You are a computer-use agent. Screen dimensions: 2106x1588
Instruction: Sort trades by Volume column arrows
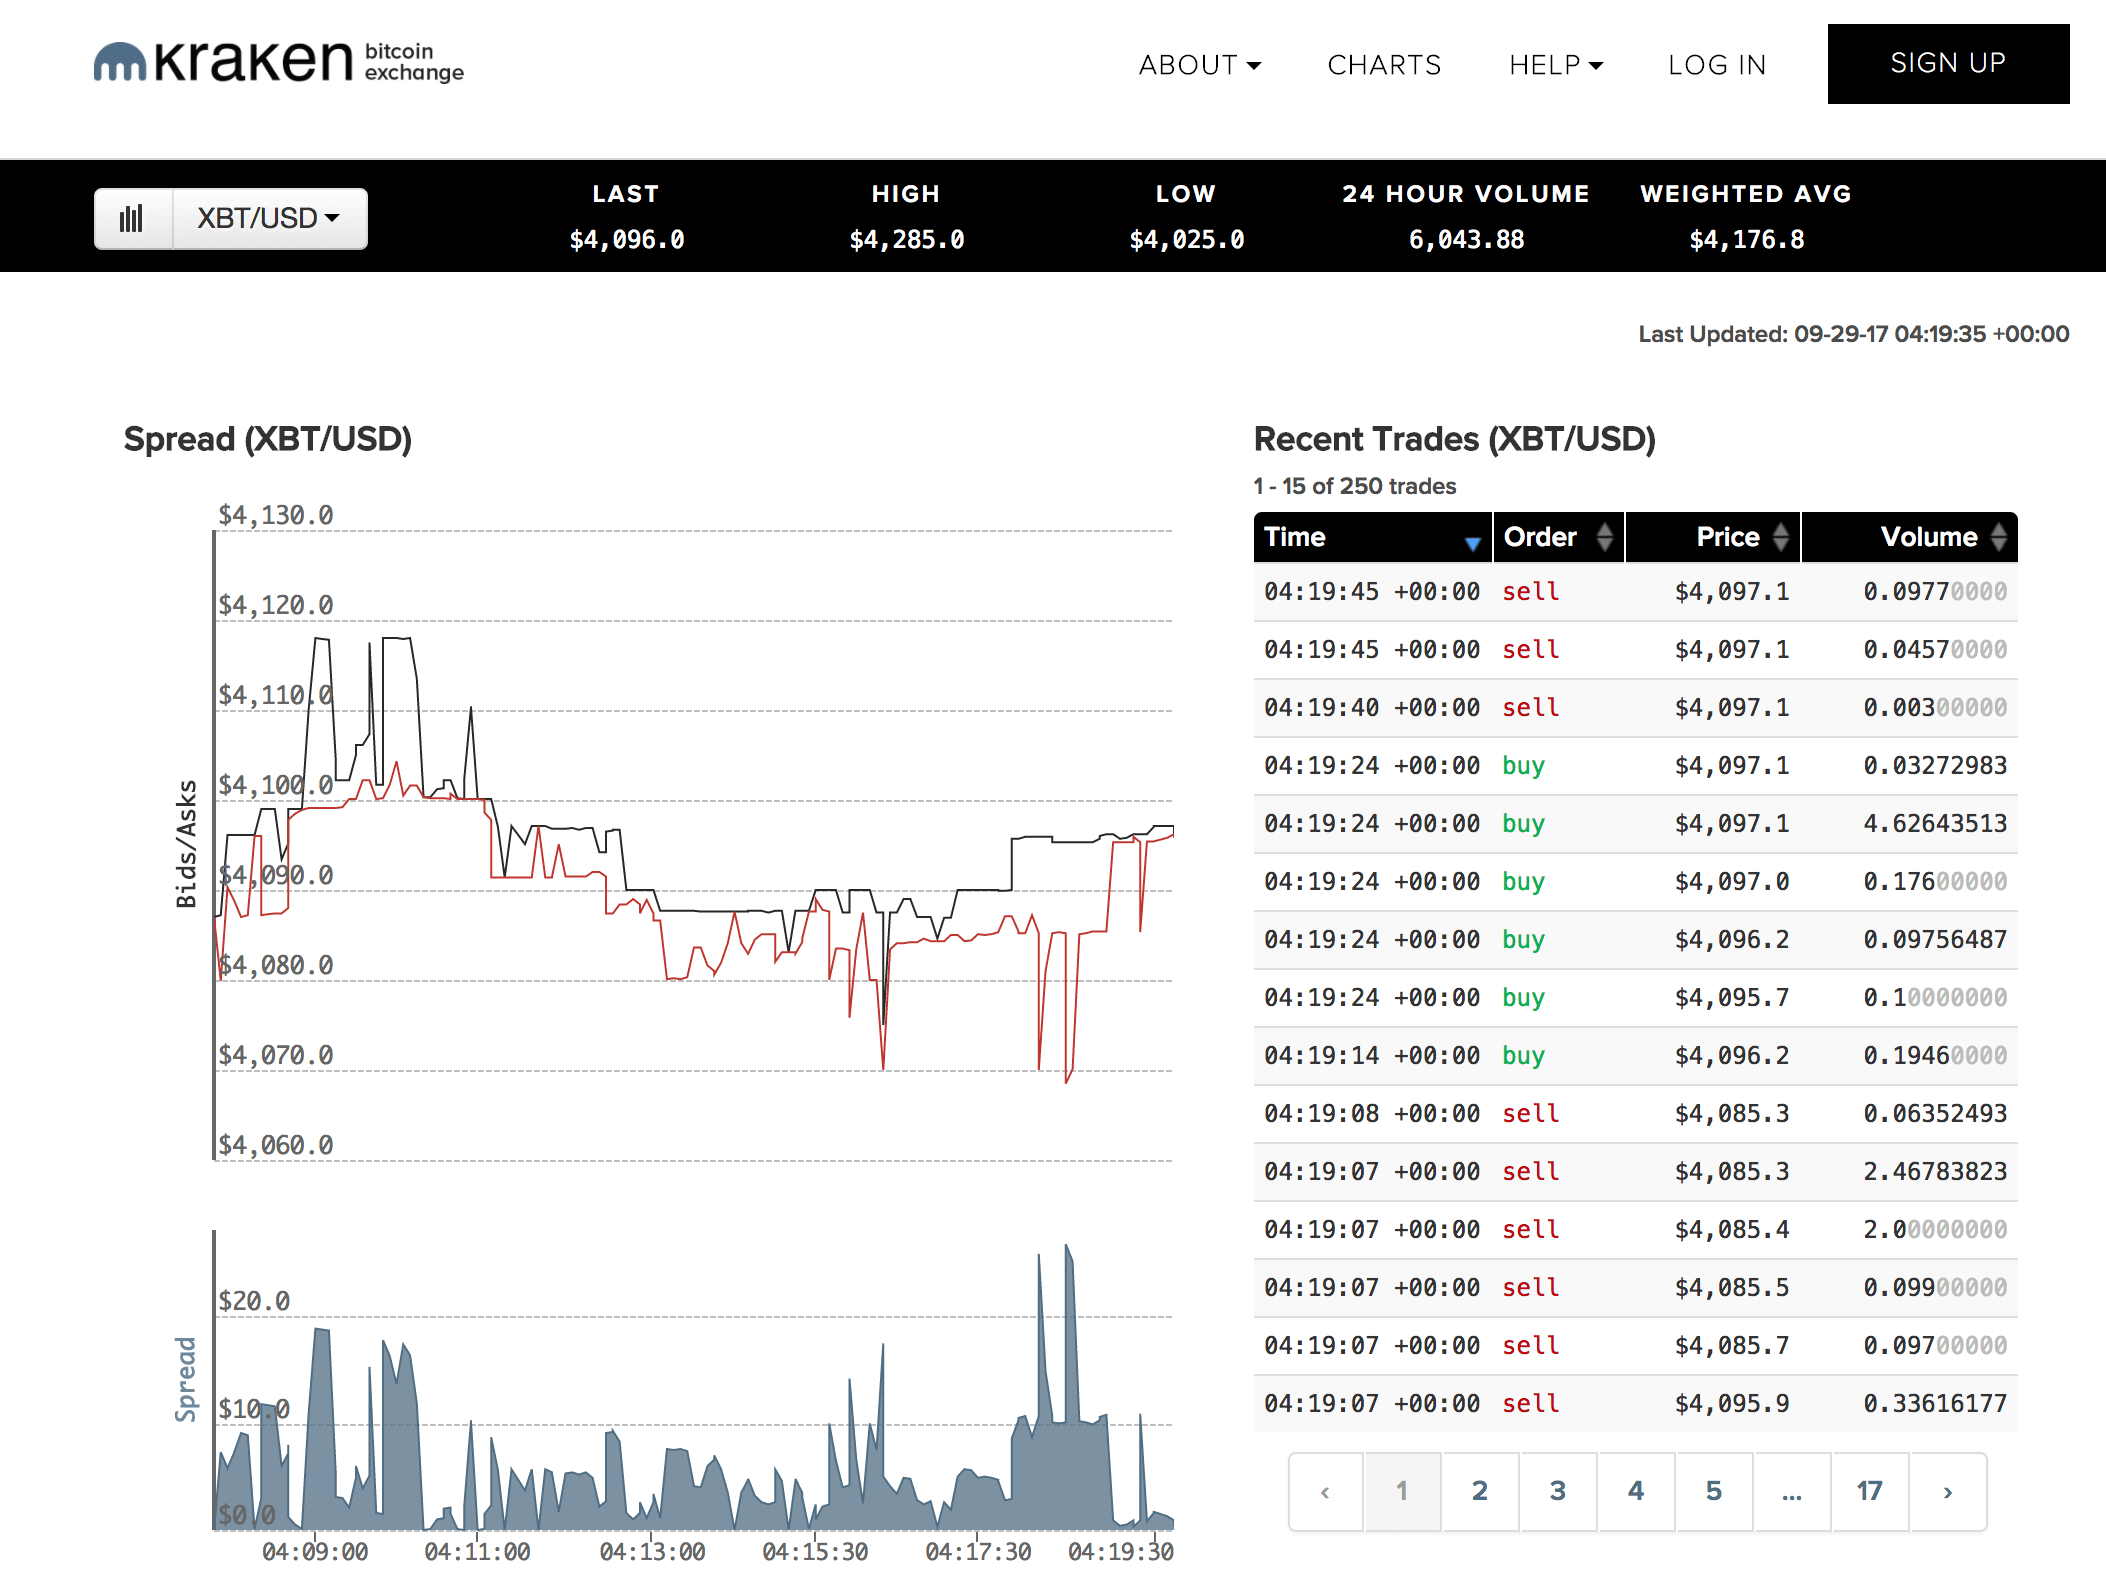click(x=1998, y=537)
